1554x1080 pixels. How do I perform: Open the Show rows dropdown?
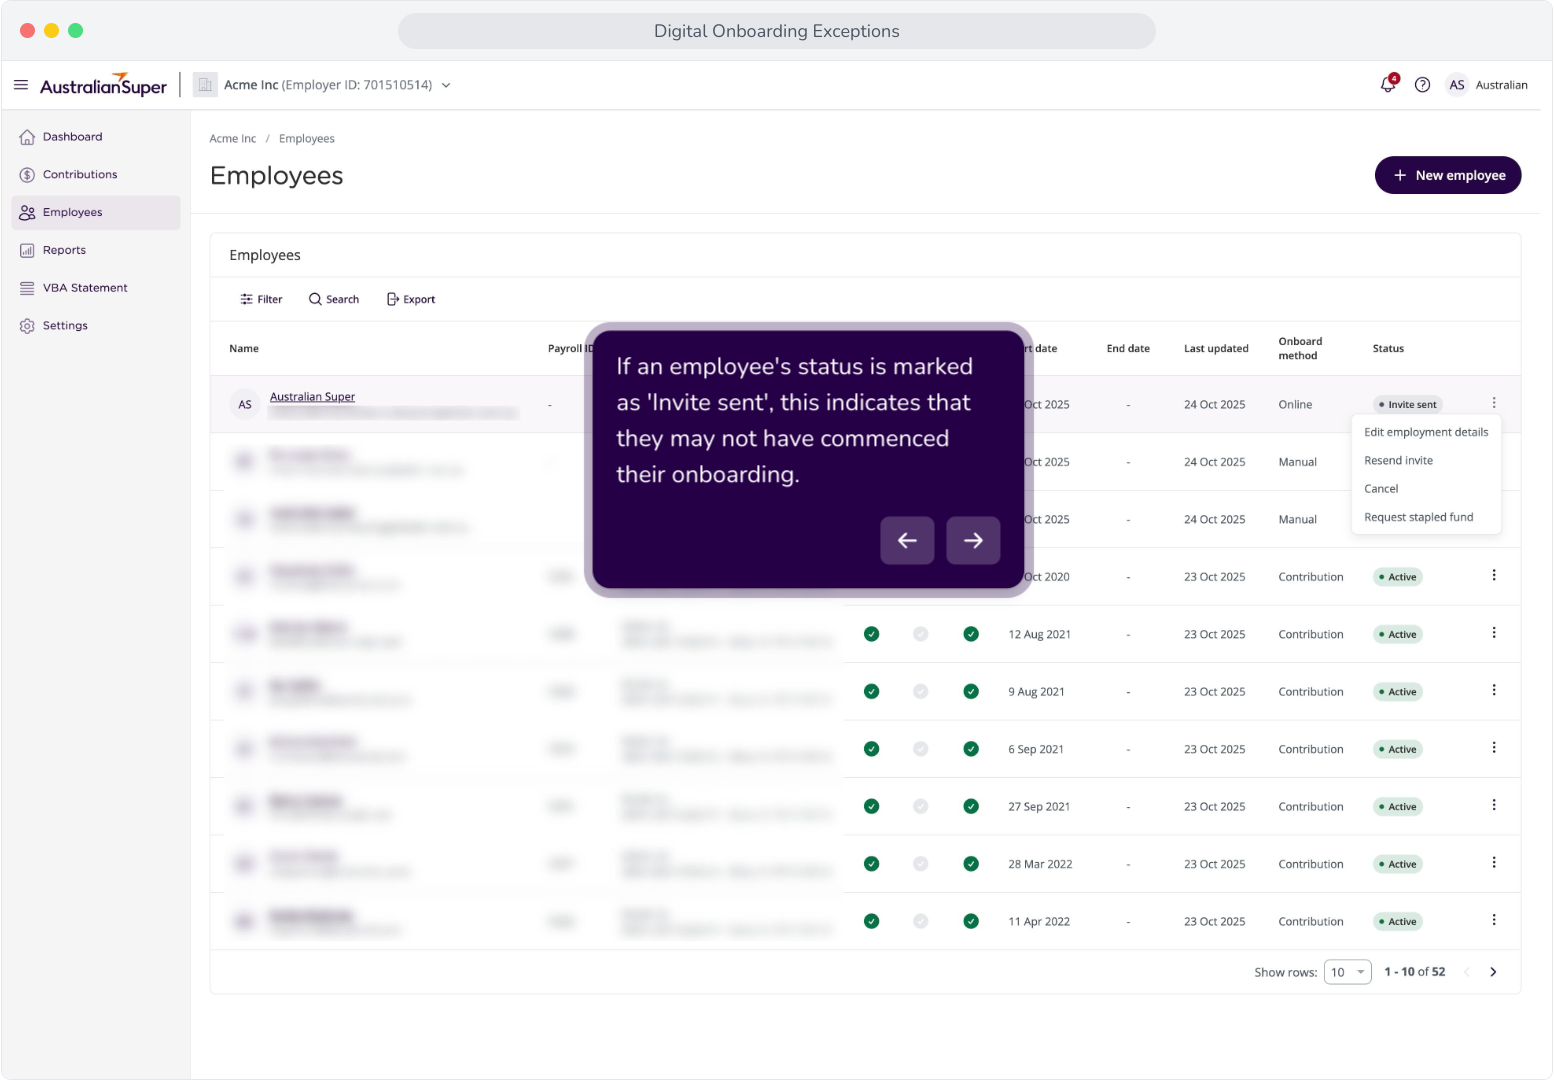click(x=1347, y=972)
